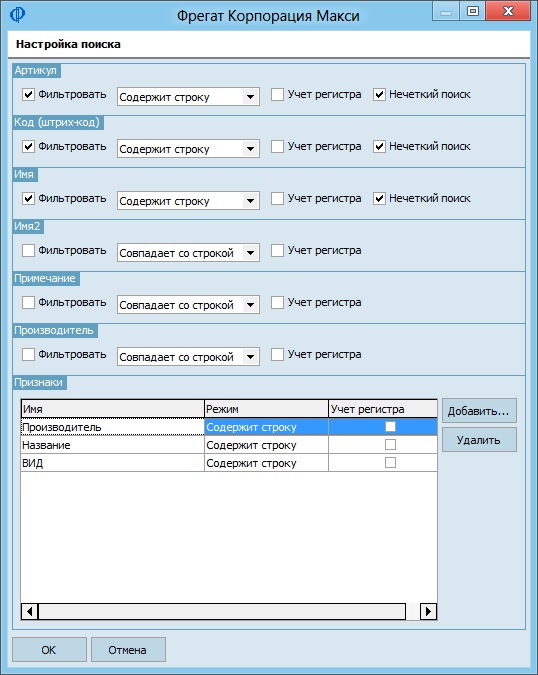Toggle Учет регистра checkbox in Название row
538x675 pixels.
point(390,445)
